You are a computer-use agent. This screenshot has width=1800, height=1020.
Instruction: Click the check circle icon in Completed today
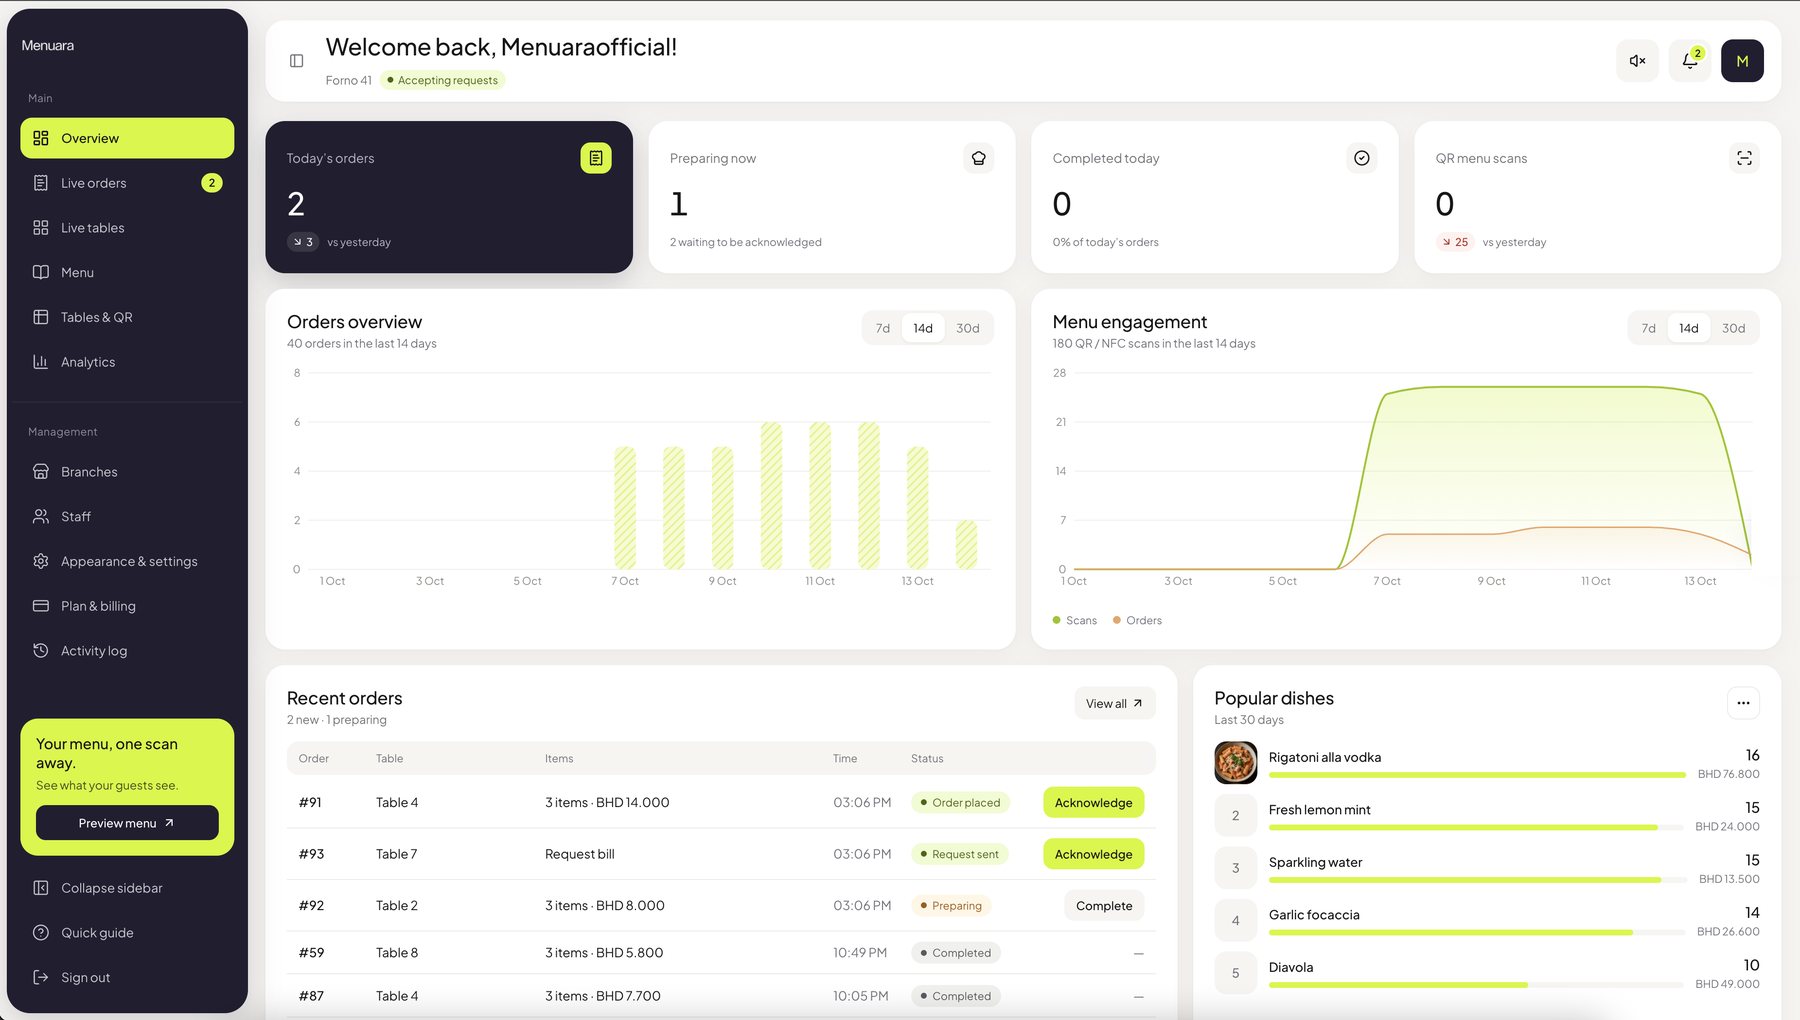coord(1362,158)
